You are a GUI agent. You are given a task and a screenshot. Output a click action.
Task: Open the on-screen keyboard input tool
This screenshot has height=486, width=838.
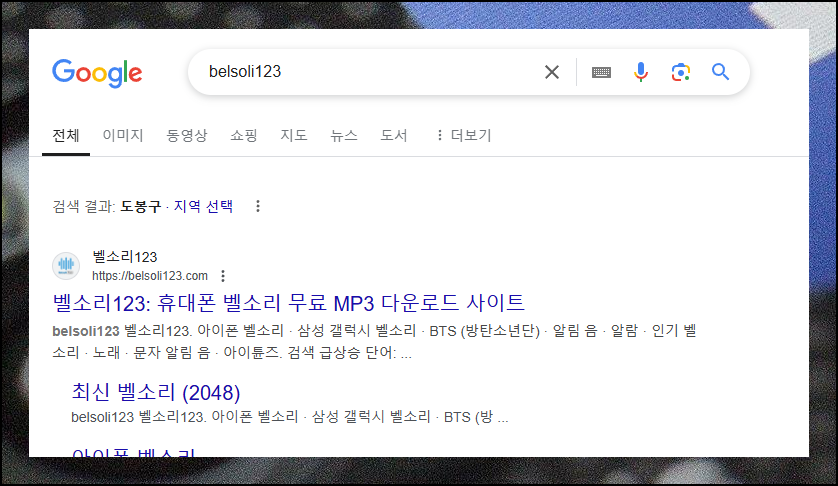pyautogui.click(x=601, y=72)
